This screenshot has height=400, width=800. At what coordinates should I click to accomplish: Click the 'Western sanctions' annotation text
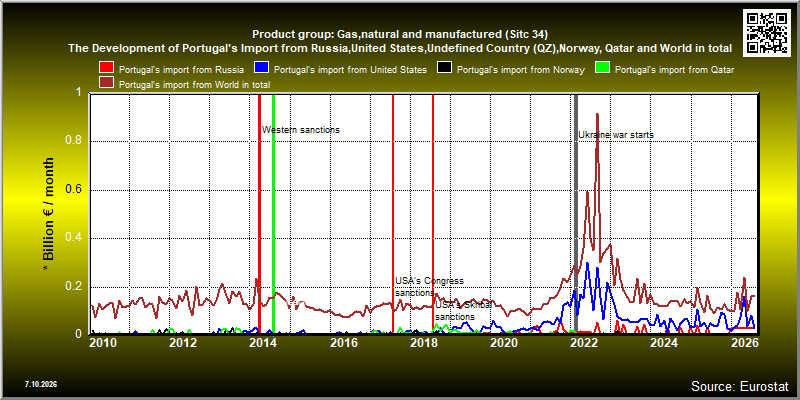[301, 130]
